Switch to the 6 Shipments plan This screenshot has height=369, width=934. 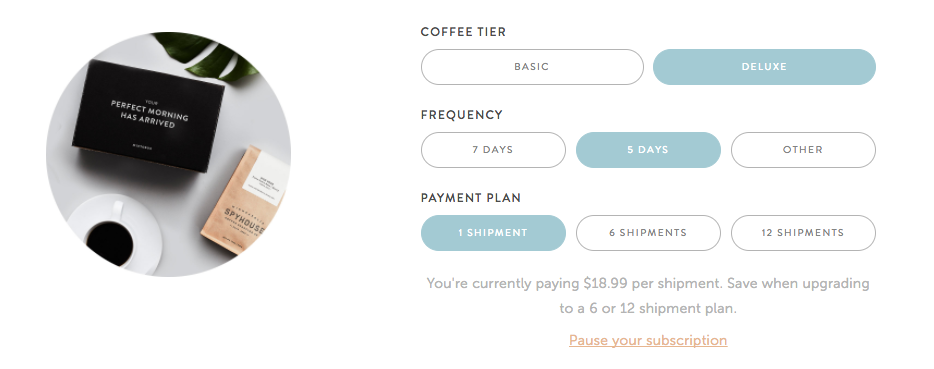[x=648, y=233]
